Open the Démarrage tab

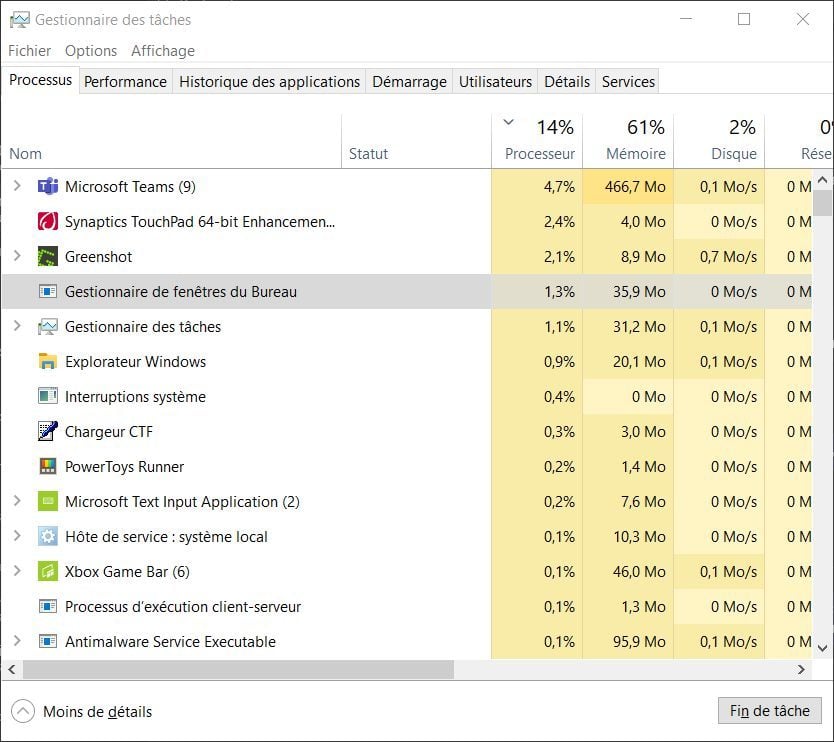tap(409, 82)
